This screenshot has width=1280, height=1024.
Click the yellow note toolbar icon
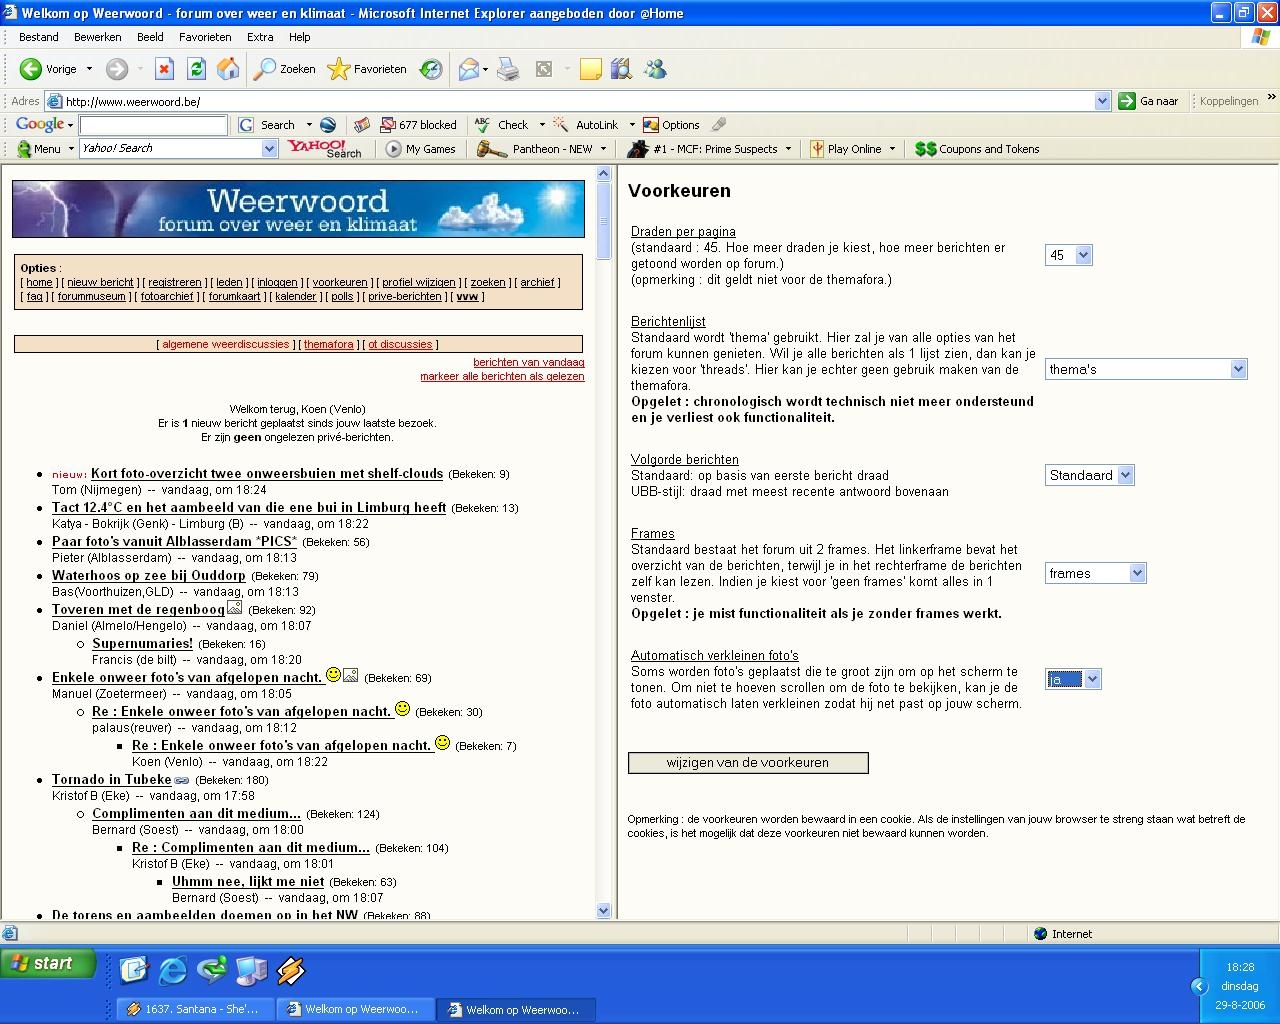click(x=591, y=69)
